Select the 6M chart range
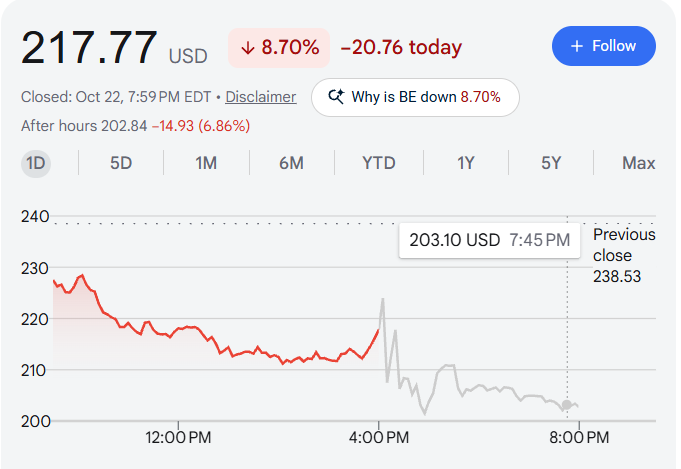Viewport: 681px width, 469px height. point(291,163)
